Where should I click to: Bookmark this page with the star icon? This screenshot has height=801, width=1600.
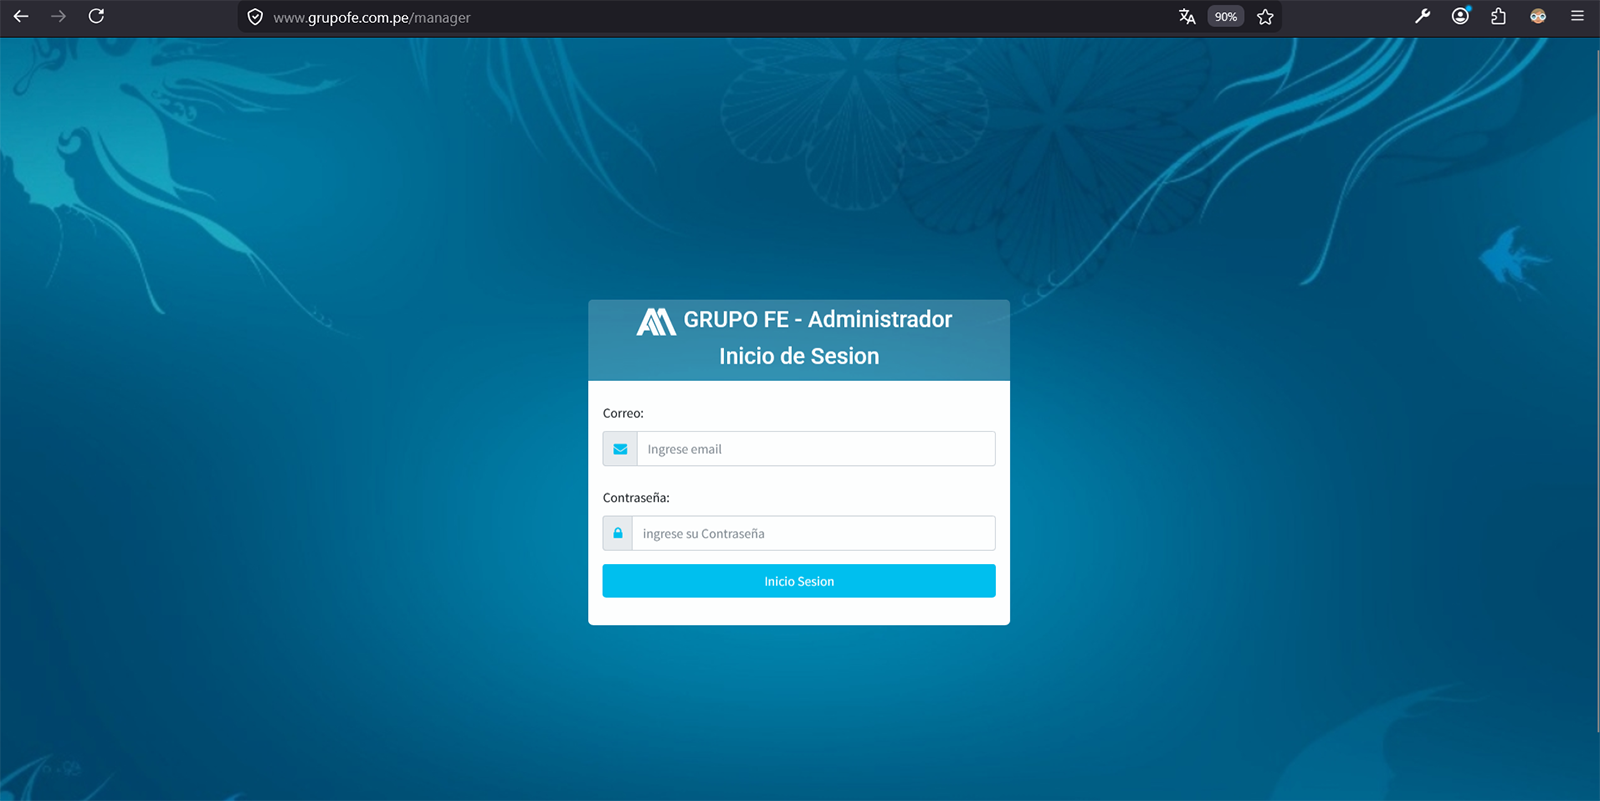pos(1265,17)
